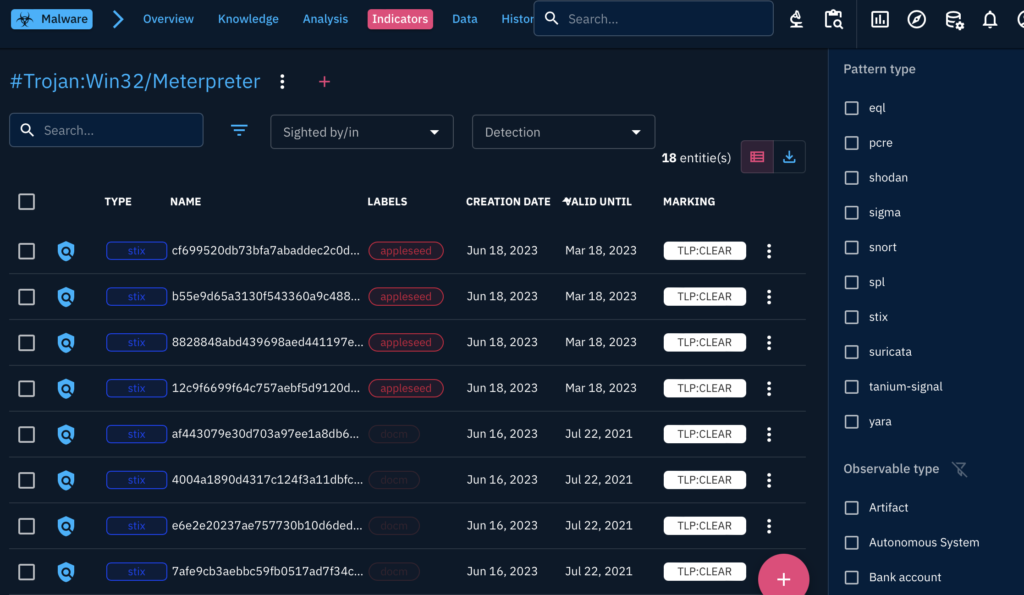1024x595 pixels.
Task: Open the database settings icon
Action: point(954,19)
